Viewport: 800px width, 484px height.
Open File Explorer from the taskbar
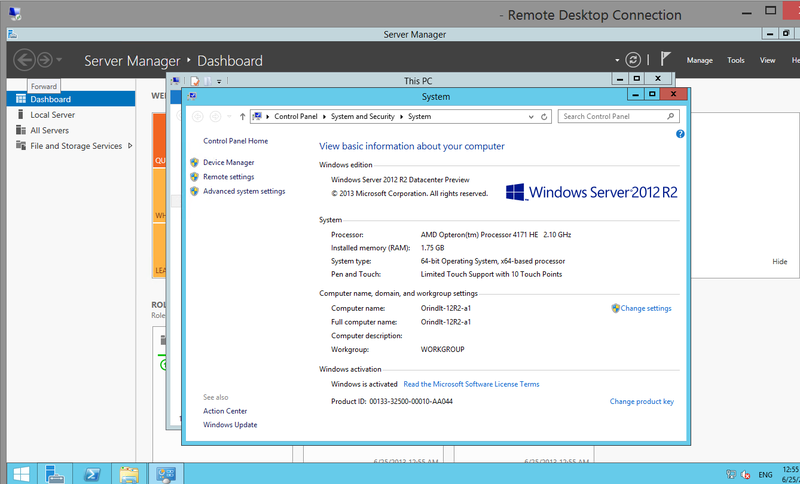click(x=129, y=474)
